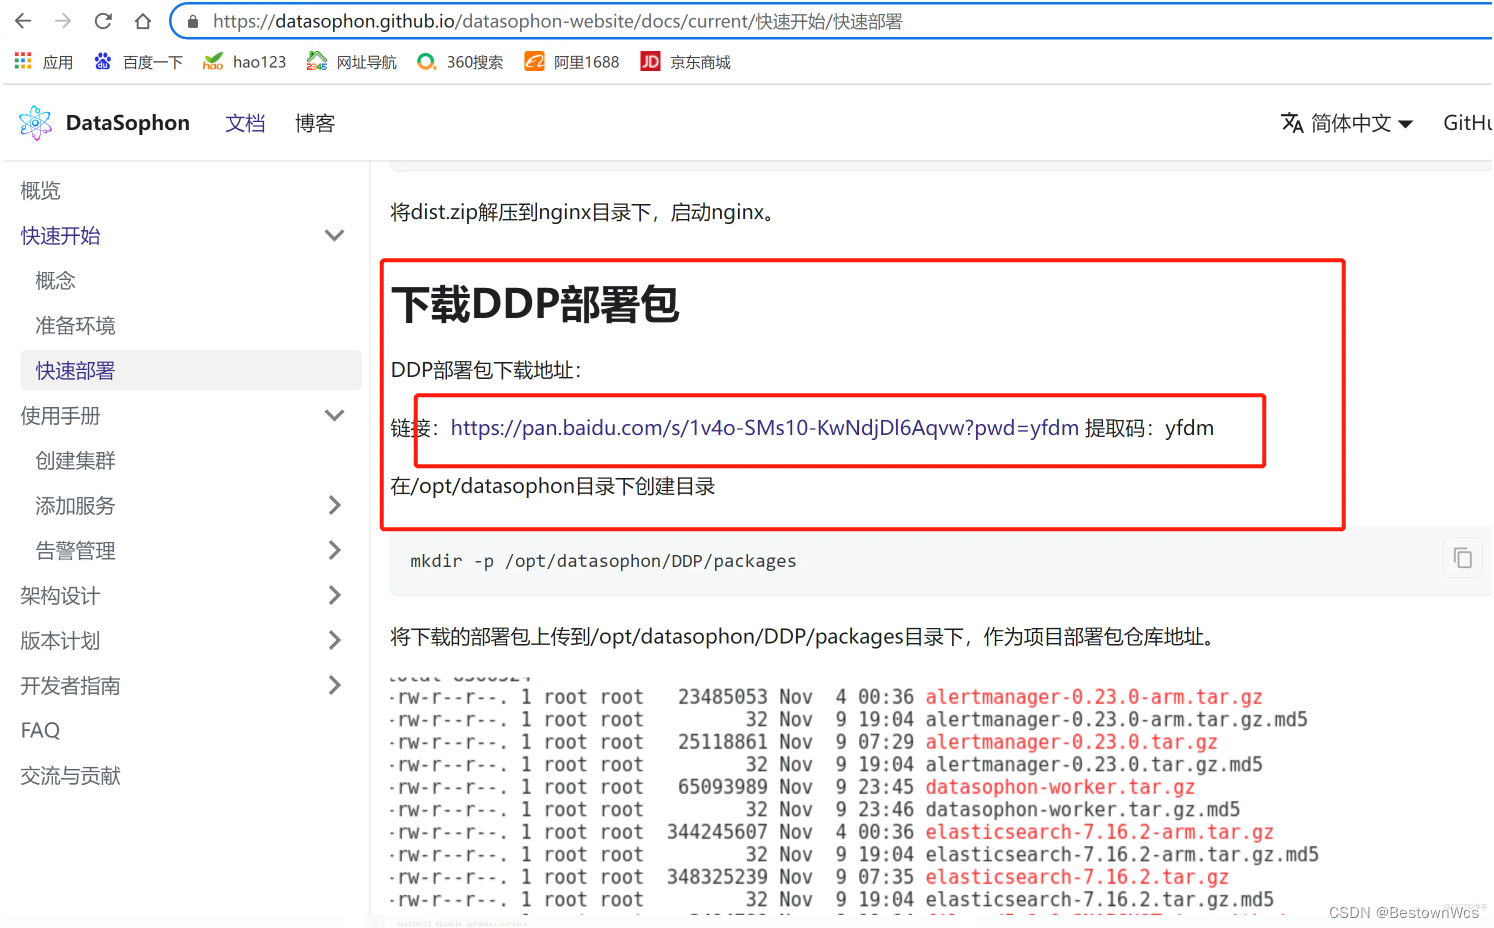The width and height of the screenshot is (1494, 928).
Task: Expand 架构设计 with its chevron
Action: 335,596
